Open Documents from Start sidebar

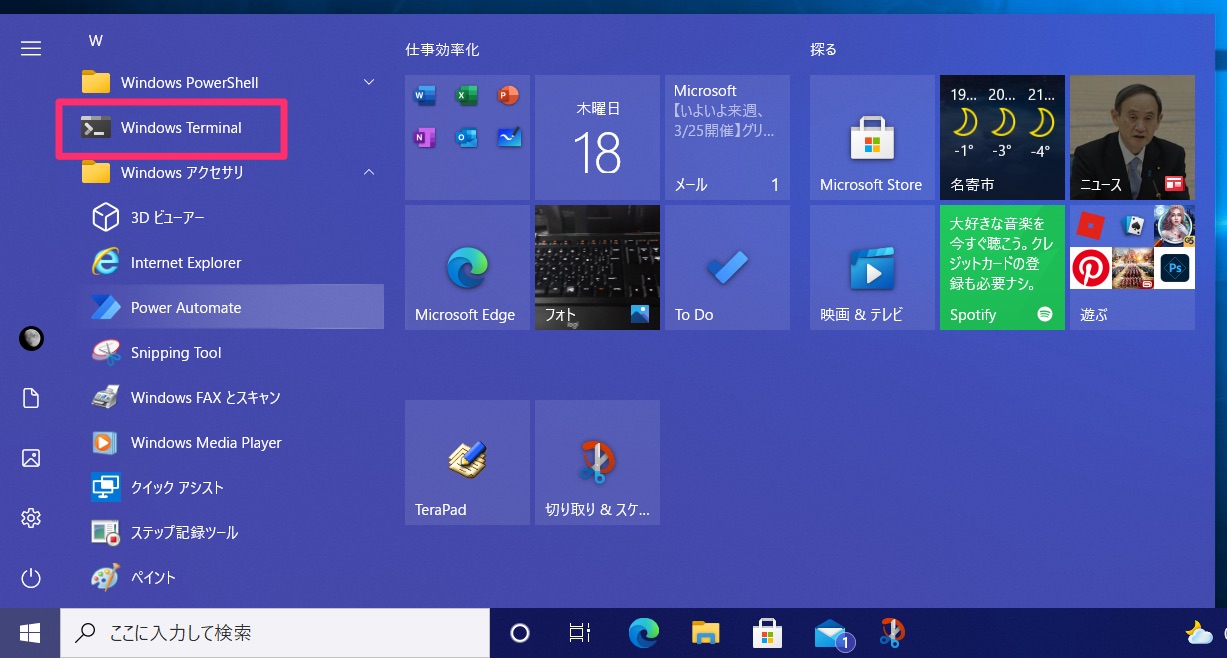point(31,398)
